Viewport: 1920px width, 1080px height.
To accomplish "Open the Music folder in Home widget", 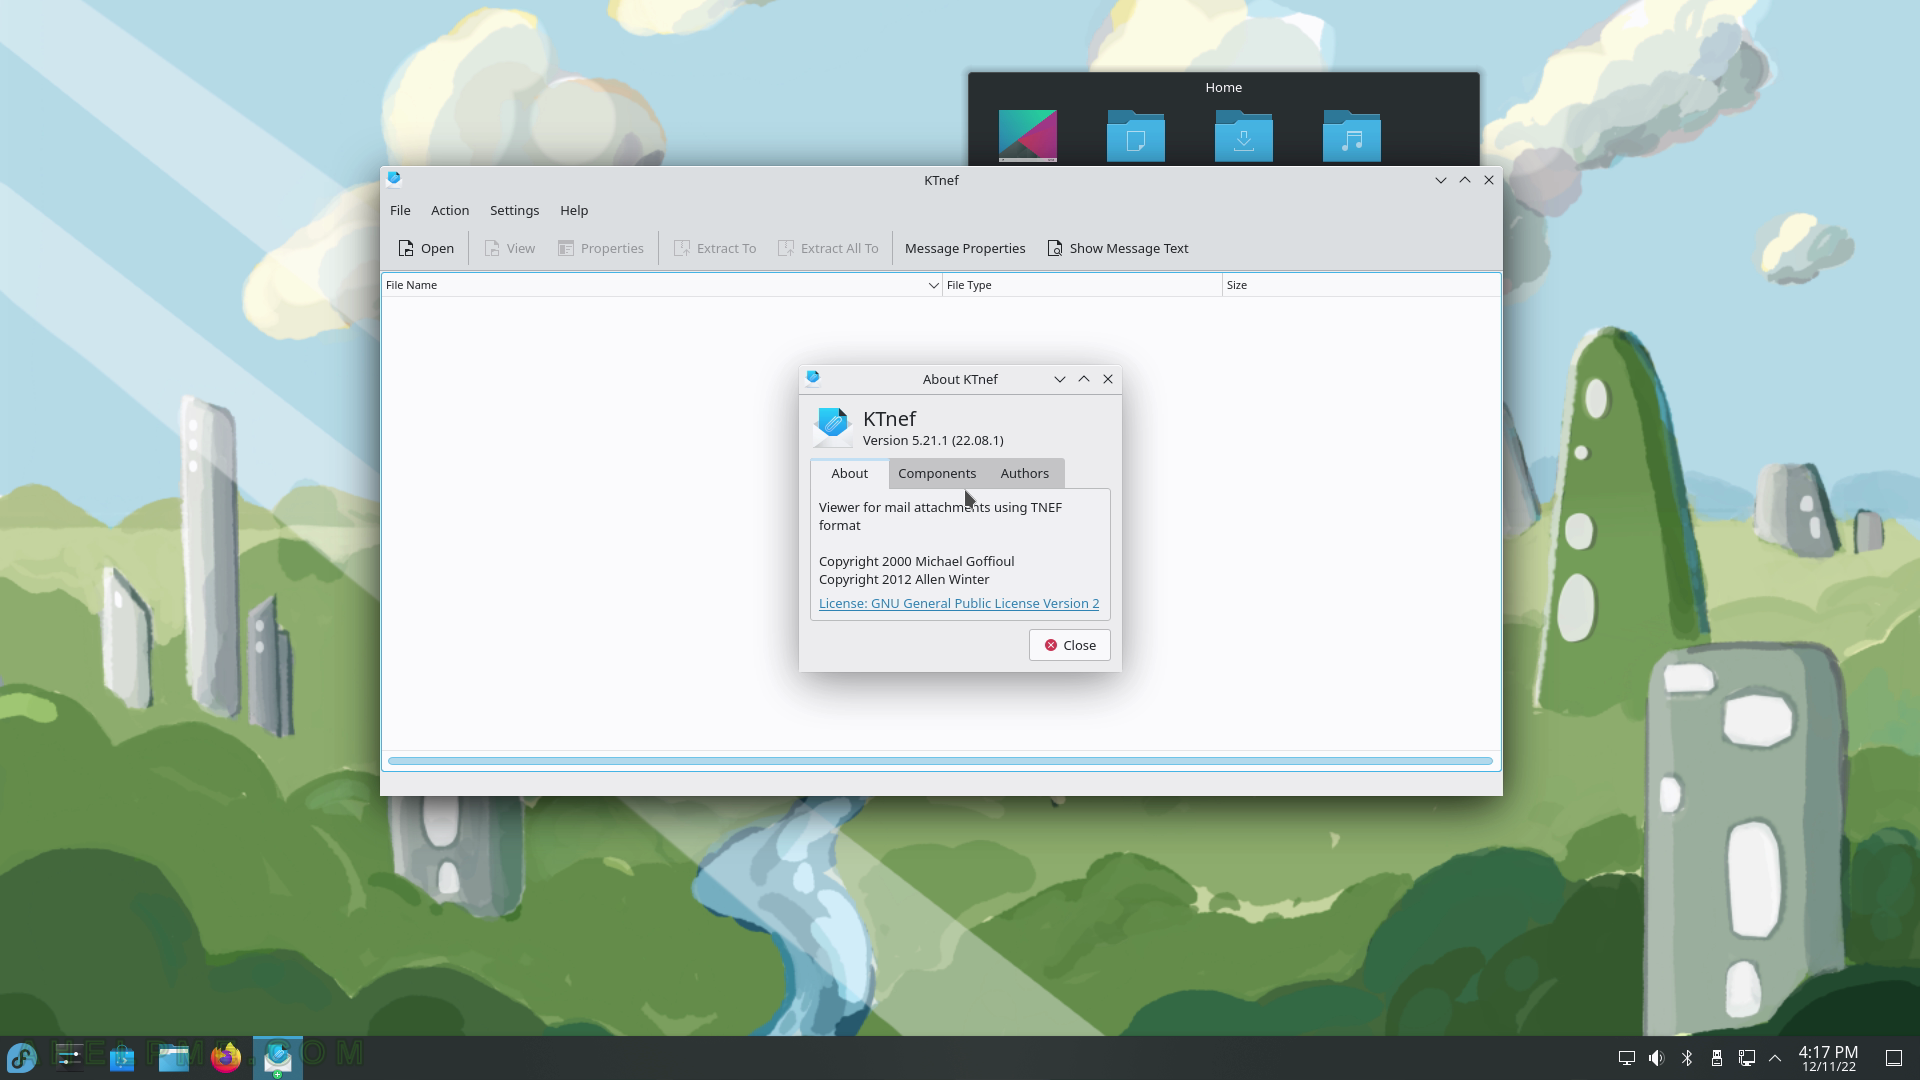I will click(1352, 136).
